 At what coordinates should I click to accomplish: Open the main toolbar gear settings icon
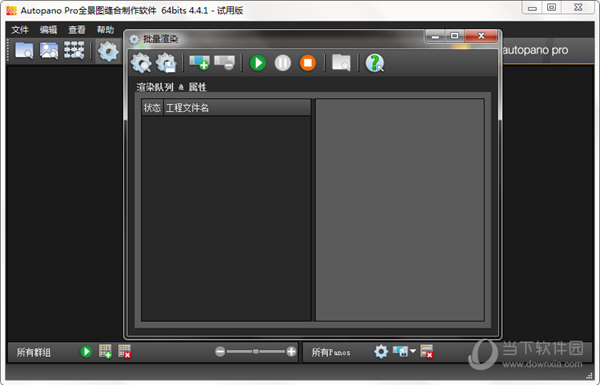[x=108, y=51]
